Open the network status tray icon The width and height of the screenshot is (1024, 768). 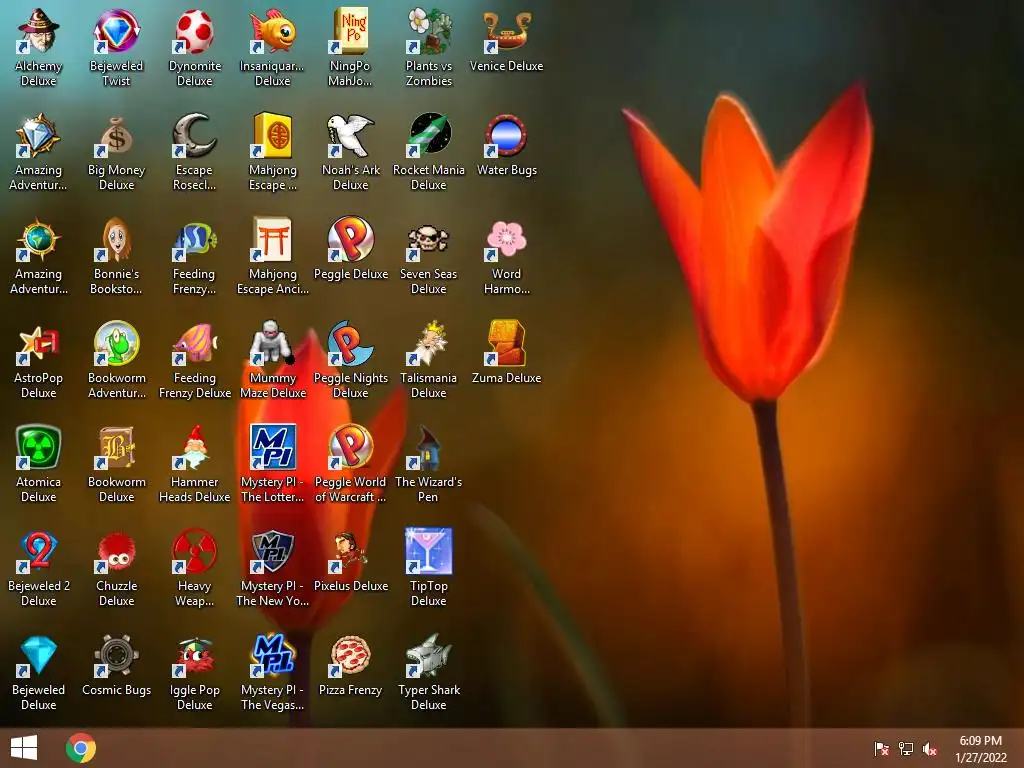(906, 748)
